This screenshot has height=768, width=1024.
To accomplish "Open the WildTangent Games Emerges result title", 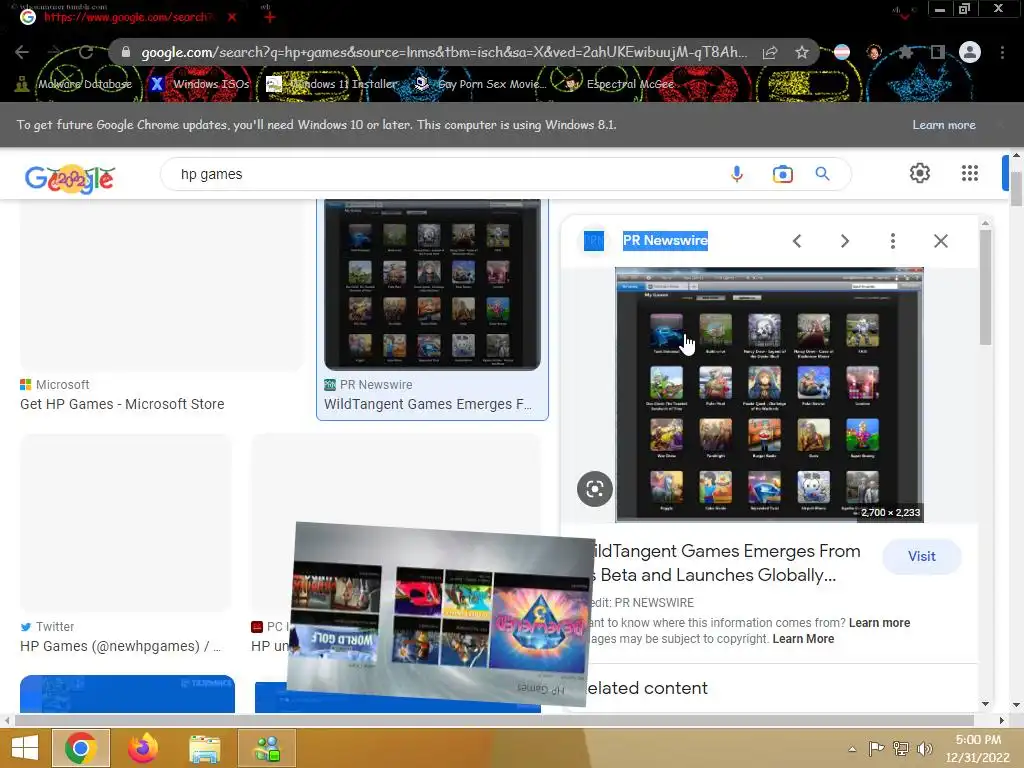I will (428, 404).
